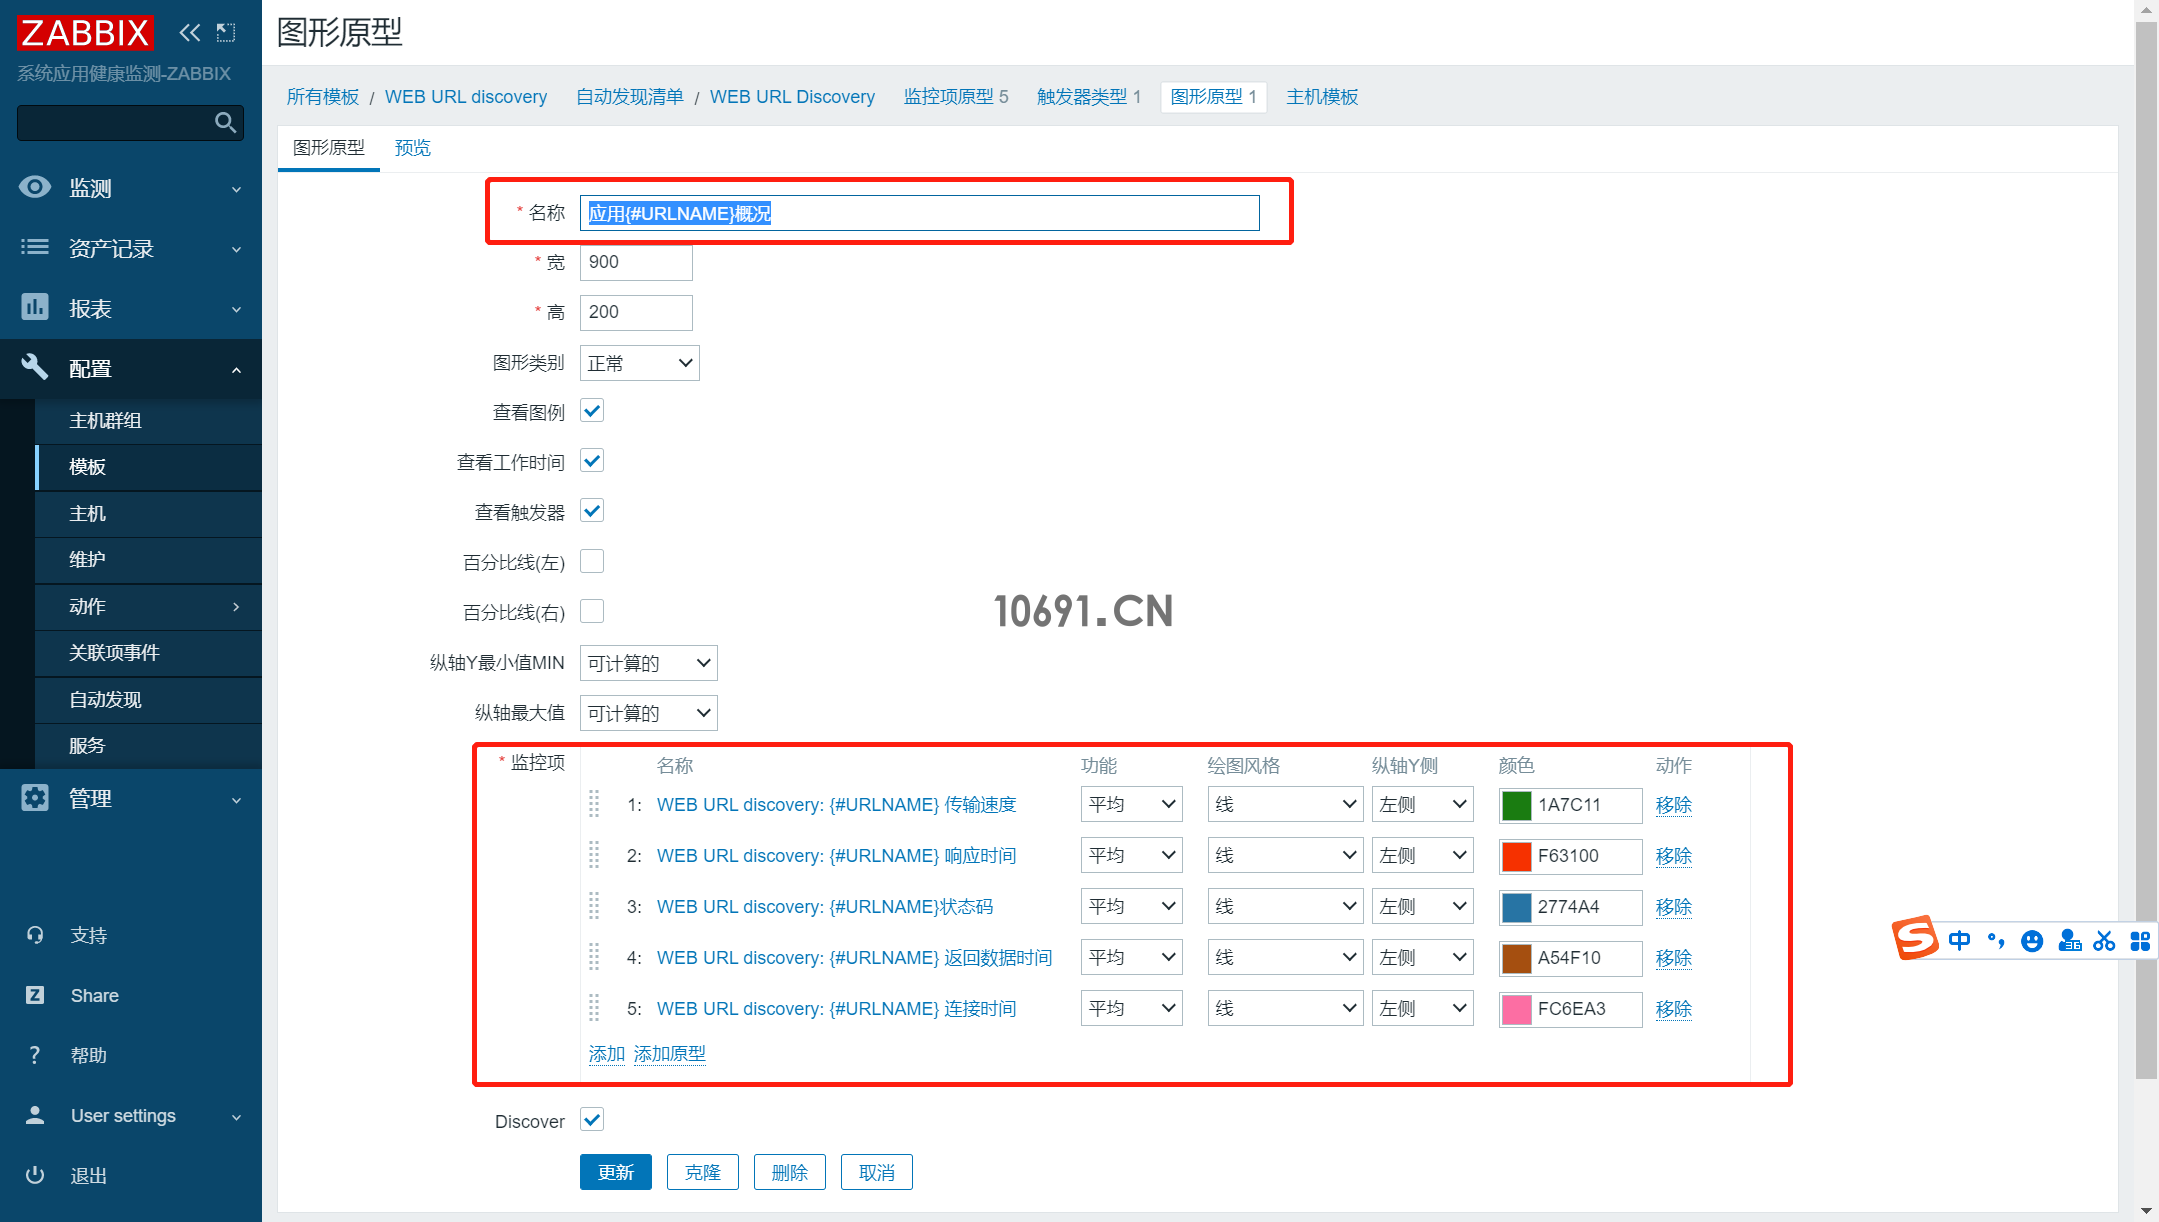The image size is (2159, 1222).
Task: Click the 名称 input field
Action: [920, 213]
